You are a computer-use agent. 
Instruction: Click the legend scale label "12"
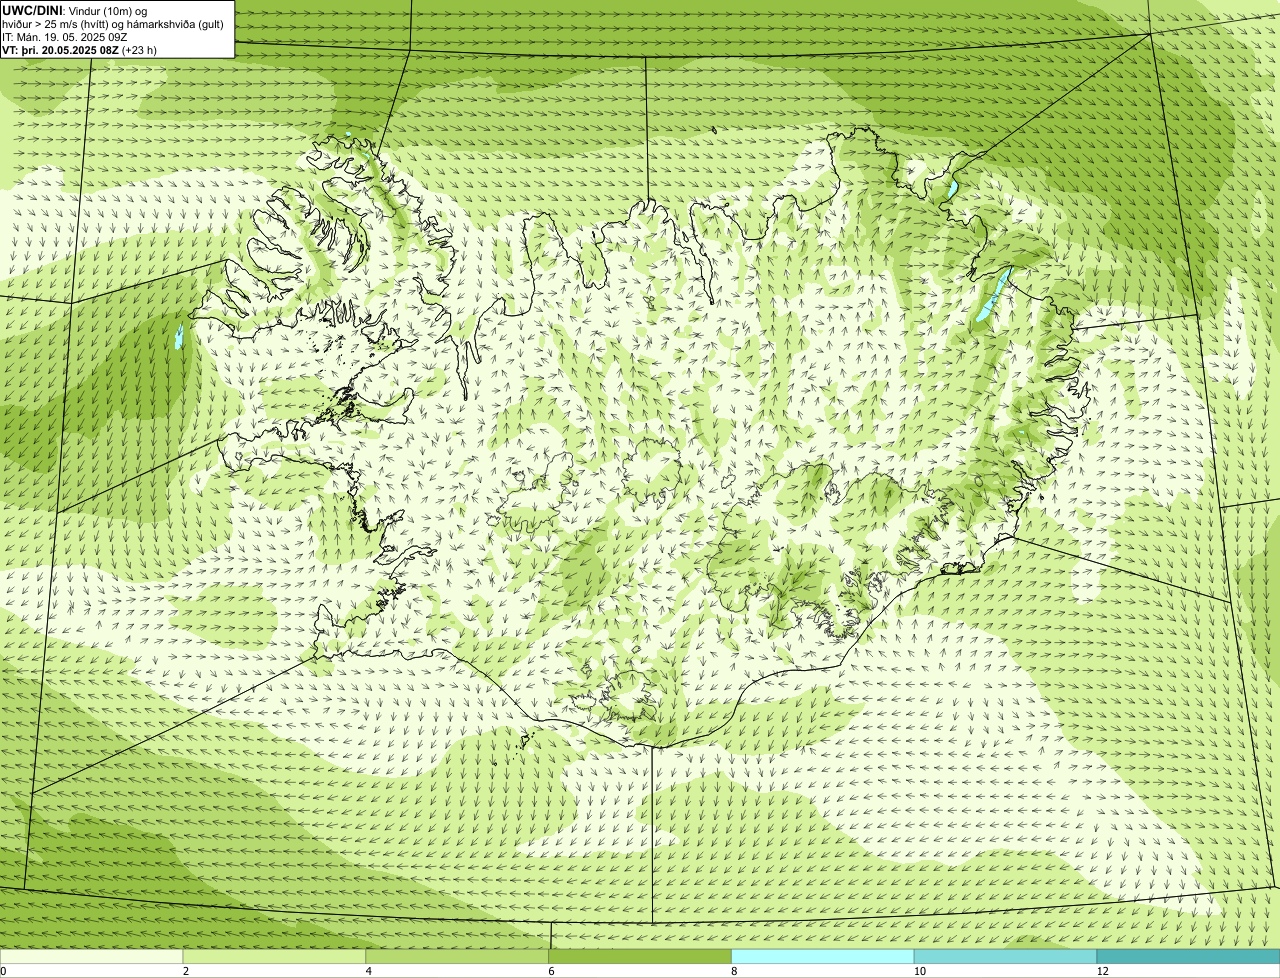point(1102,971)
